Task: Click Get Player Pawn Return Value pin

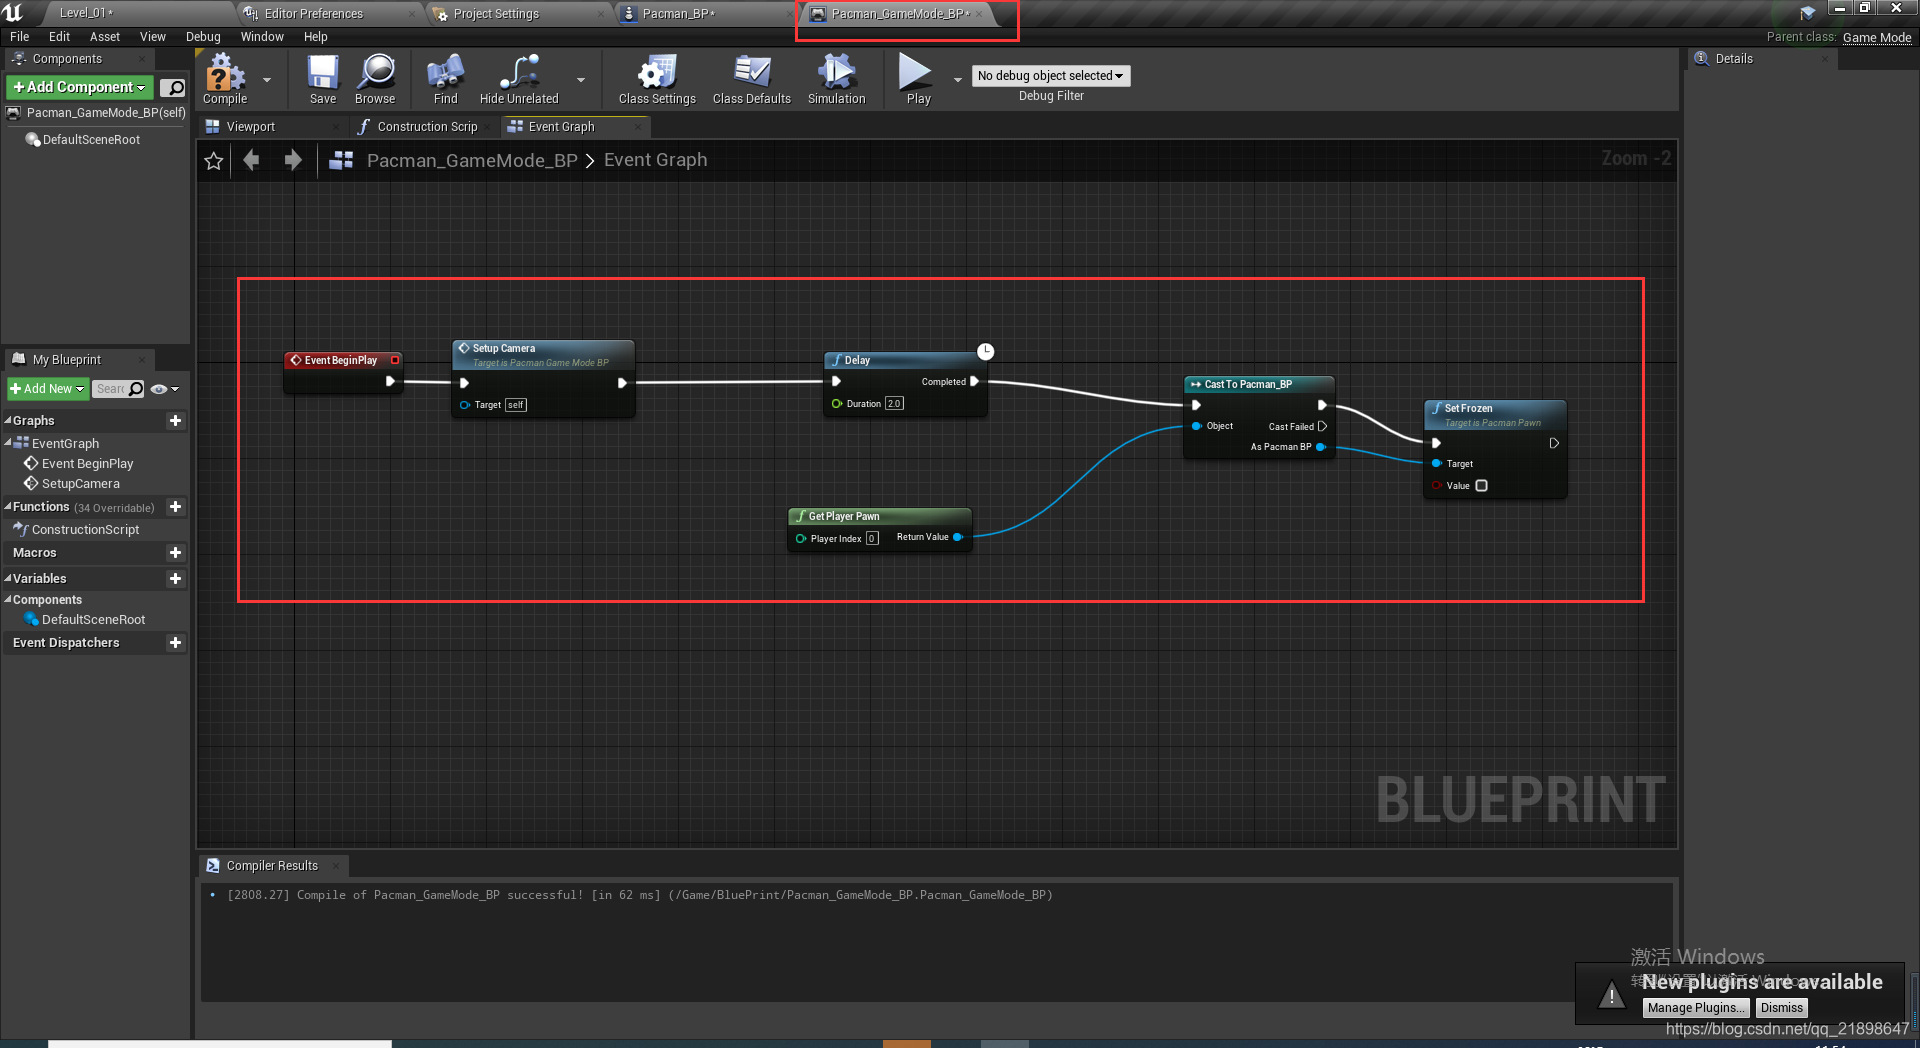Action: pyautogui.click(x=958, y=537)
